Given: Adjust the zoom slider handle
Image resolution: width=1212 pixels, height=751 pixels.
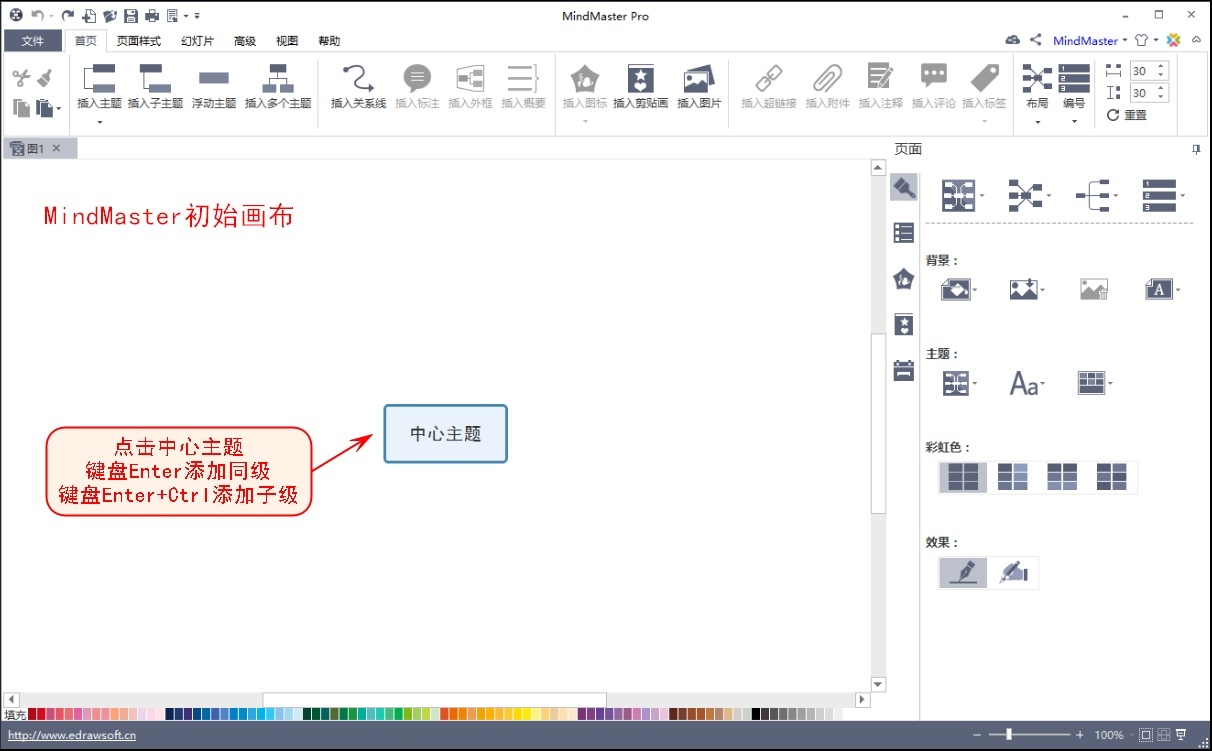Looking at the screenshot, I should point(1009,735).
